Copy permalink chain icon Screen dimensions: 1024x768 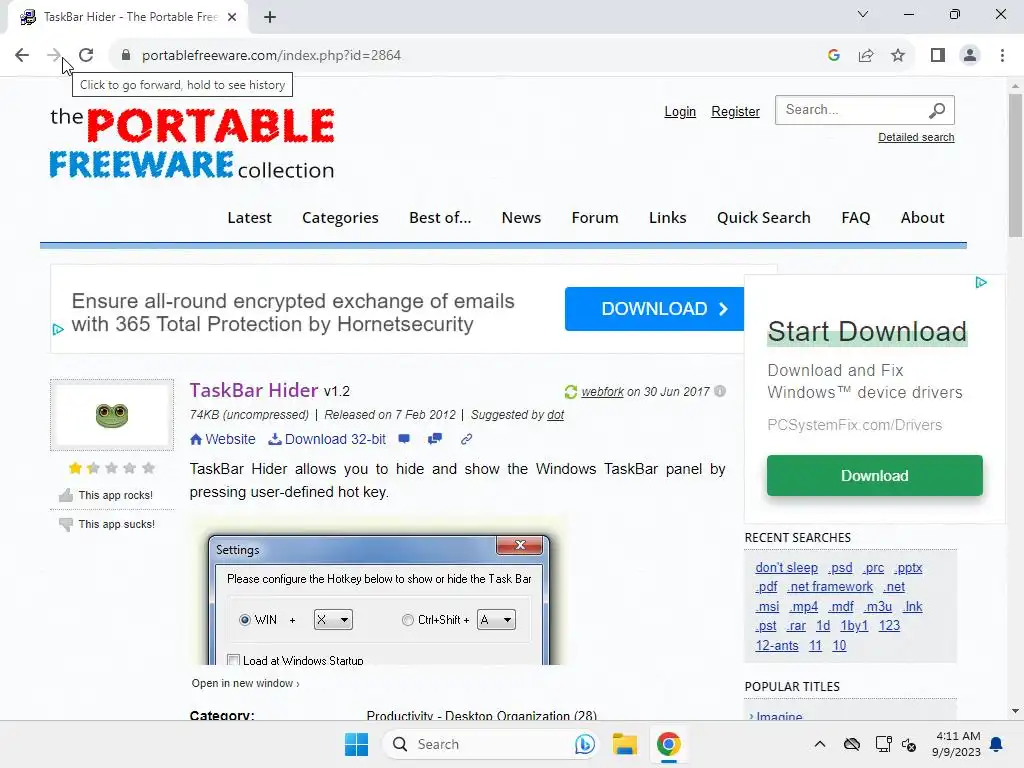pyautogui.click(x=466, y=439)
